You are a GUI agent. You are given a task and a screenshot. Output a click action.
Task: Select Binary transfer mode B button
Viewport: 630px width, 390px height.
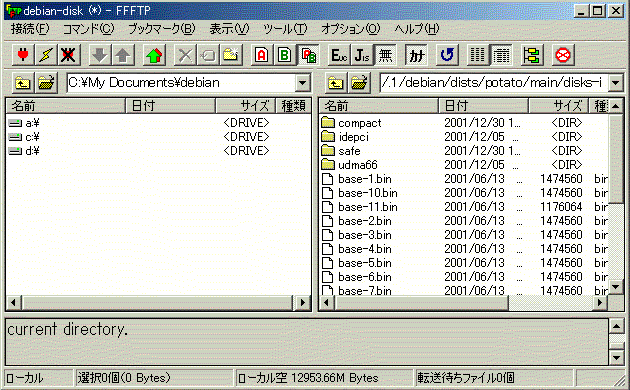284,55
